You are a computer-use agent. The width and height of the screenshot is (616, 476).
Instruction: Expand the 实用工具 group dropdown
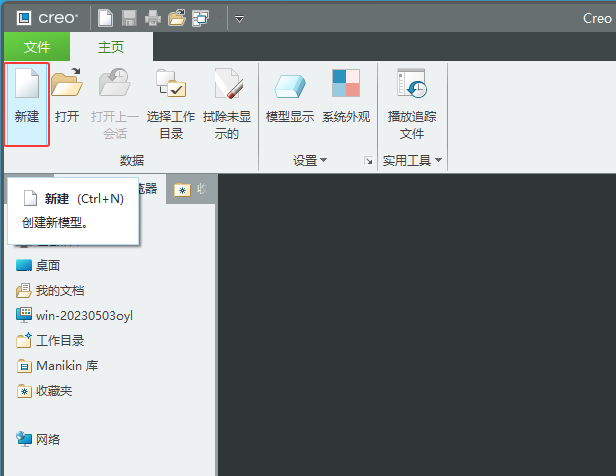click(x=412, y=160)
